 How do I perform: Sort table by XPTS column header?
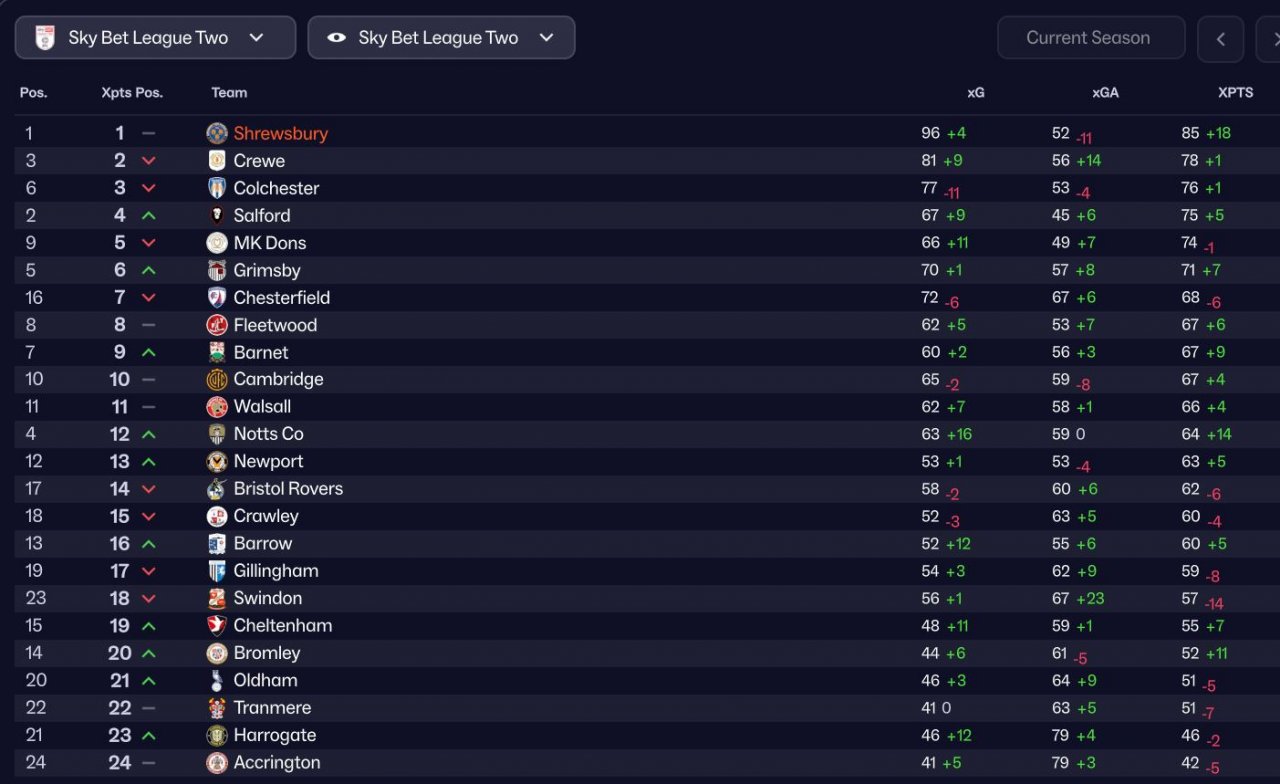pos(1235,92)
